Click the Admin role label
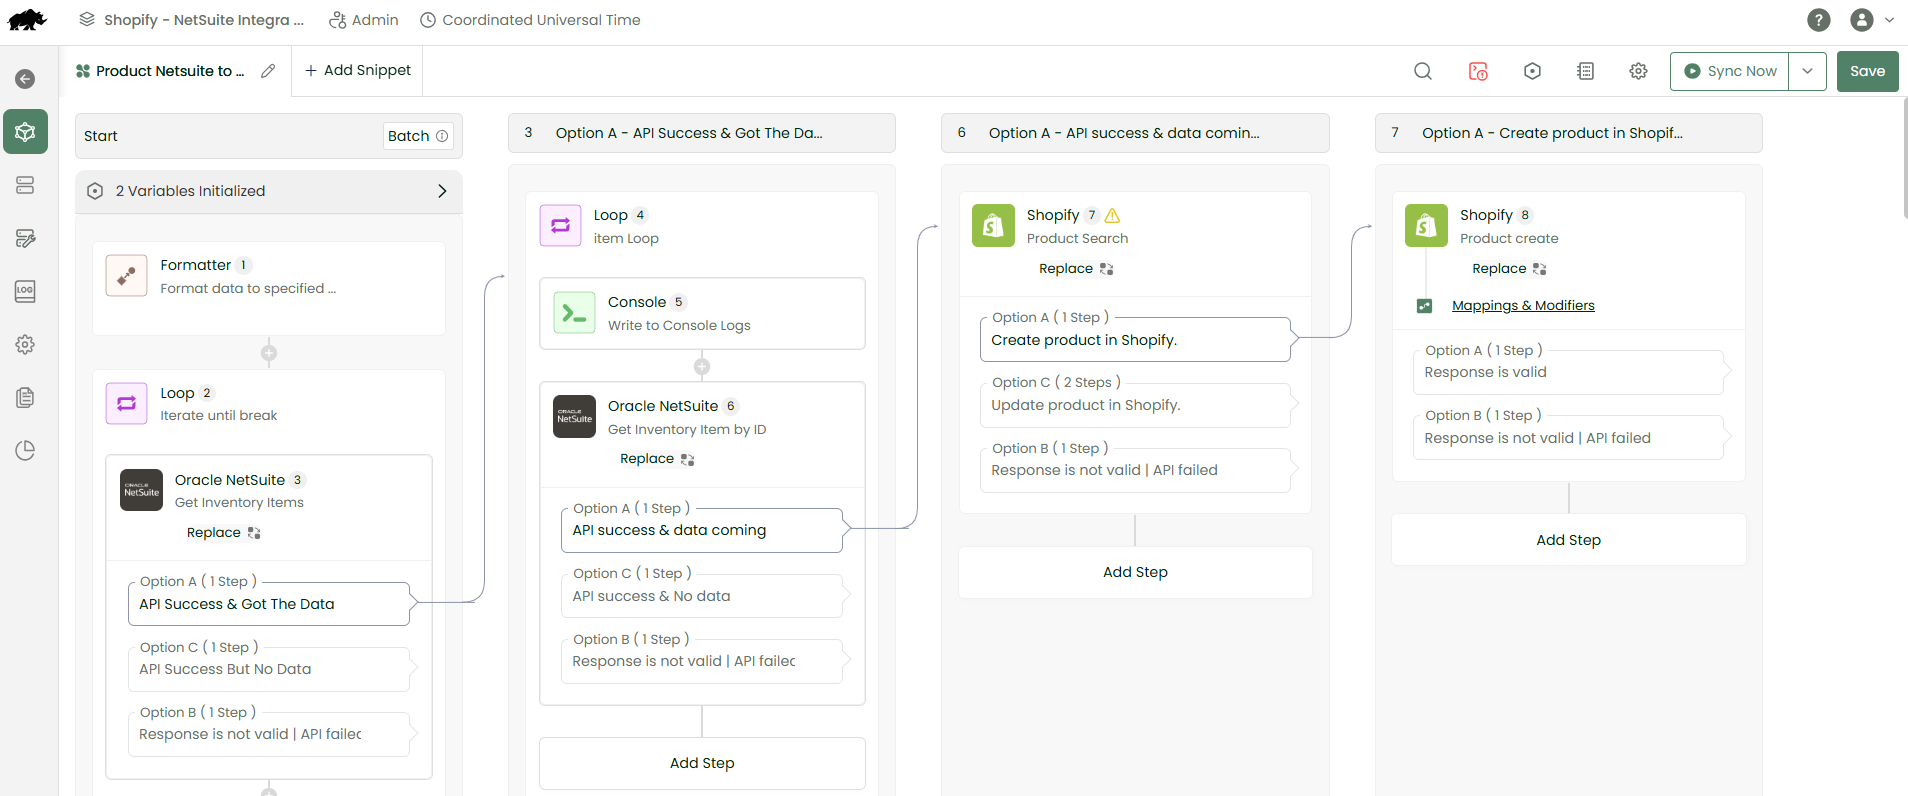 coord(364,20)
